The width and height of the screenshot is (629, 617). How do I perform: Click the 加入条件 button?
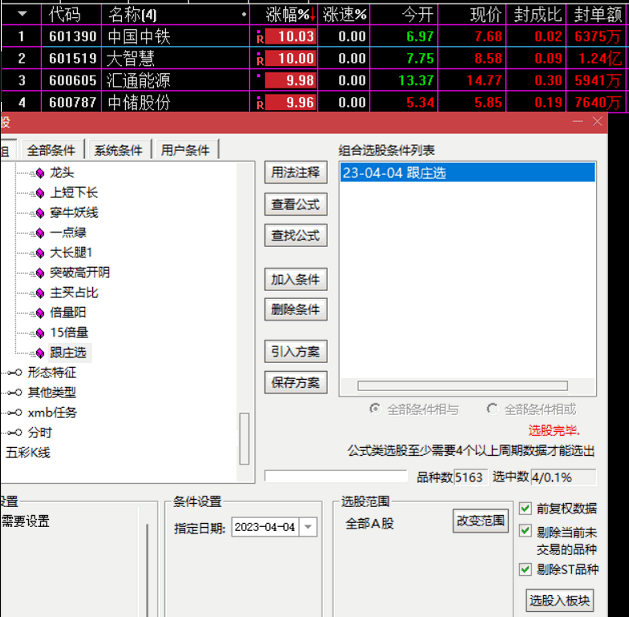(x=296, y=279)
